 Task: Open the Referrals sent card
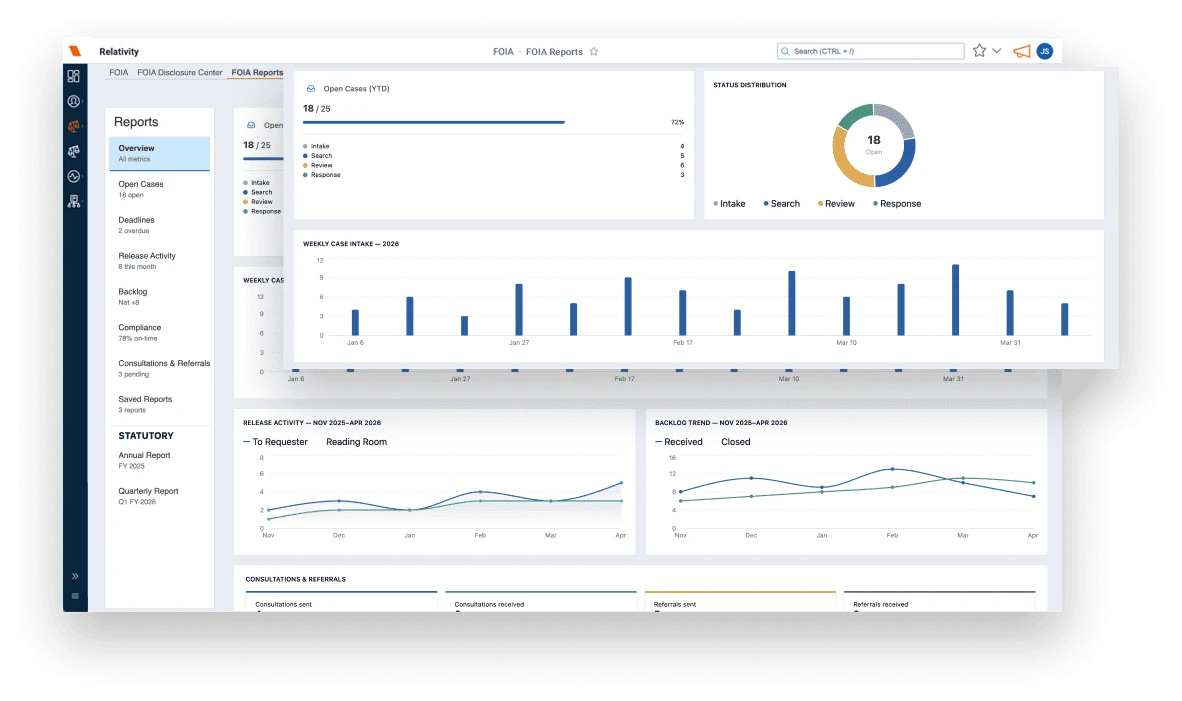click(740, 602)
